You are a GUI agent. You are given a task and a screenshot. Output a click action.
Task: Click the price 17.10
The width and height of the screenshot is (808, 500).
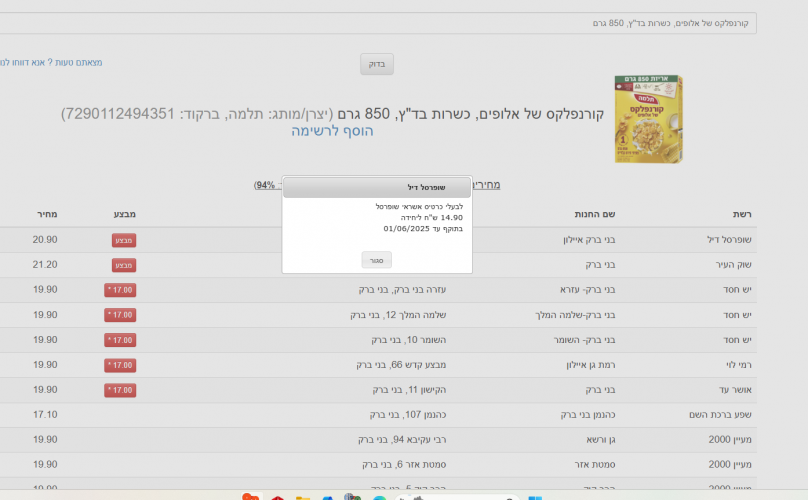pyautogui.click(x=45, y=414)
